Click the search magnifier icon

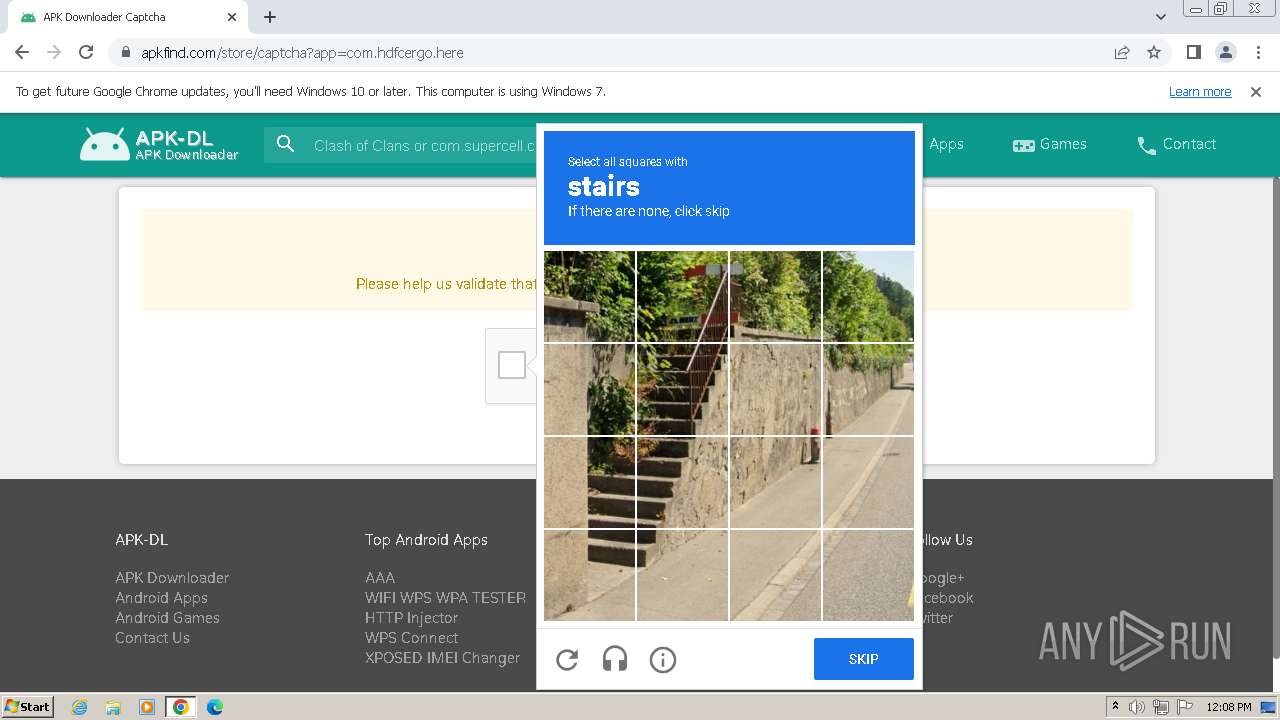click(286, 145)
